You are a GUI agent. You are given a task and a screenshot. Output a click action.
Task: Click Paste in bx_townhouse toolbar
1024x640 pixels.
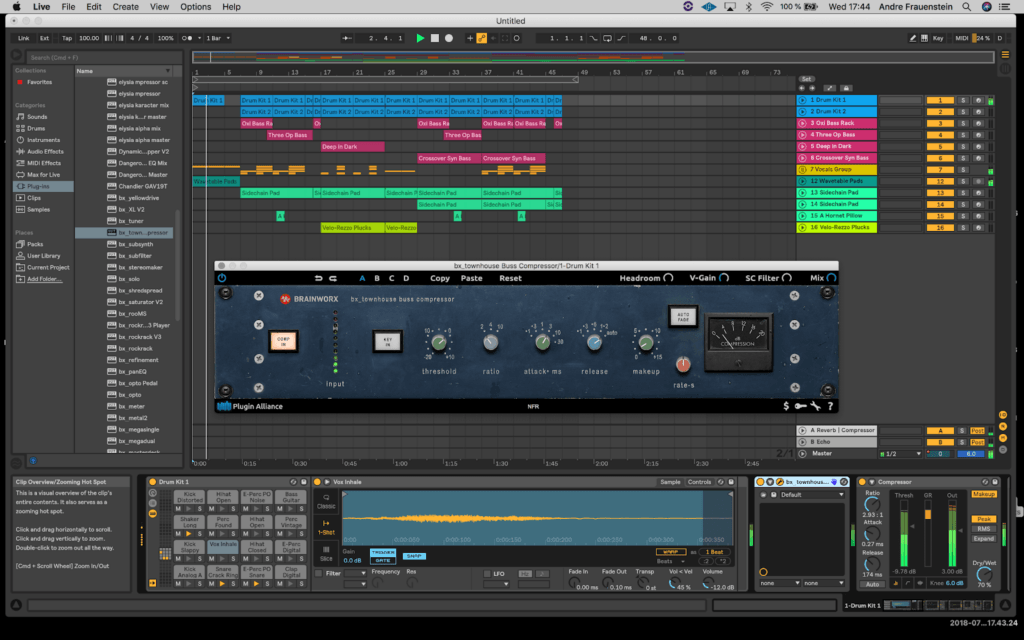point(472,278)
